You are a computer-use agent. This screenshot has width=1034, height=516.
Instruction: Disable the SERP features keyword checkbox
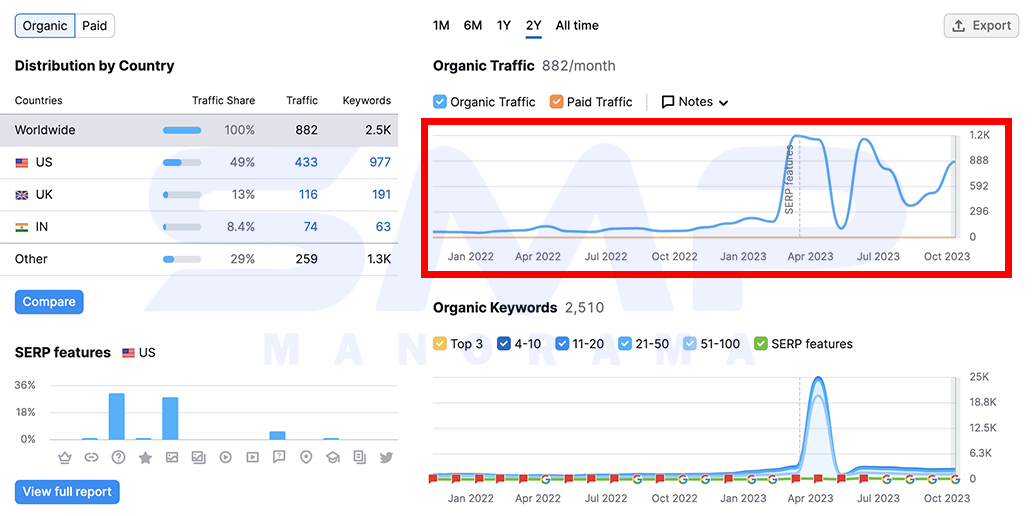(760, 344)
